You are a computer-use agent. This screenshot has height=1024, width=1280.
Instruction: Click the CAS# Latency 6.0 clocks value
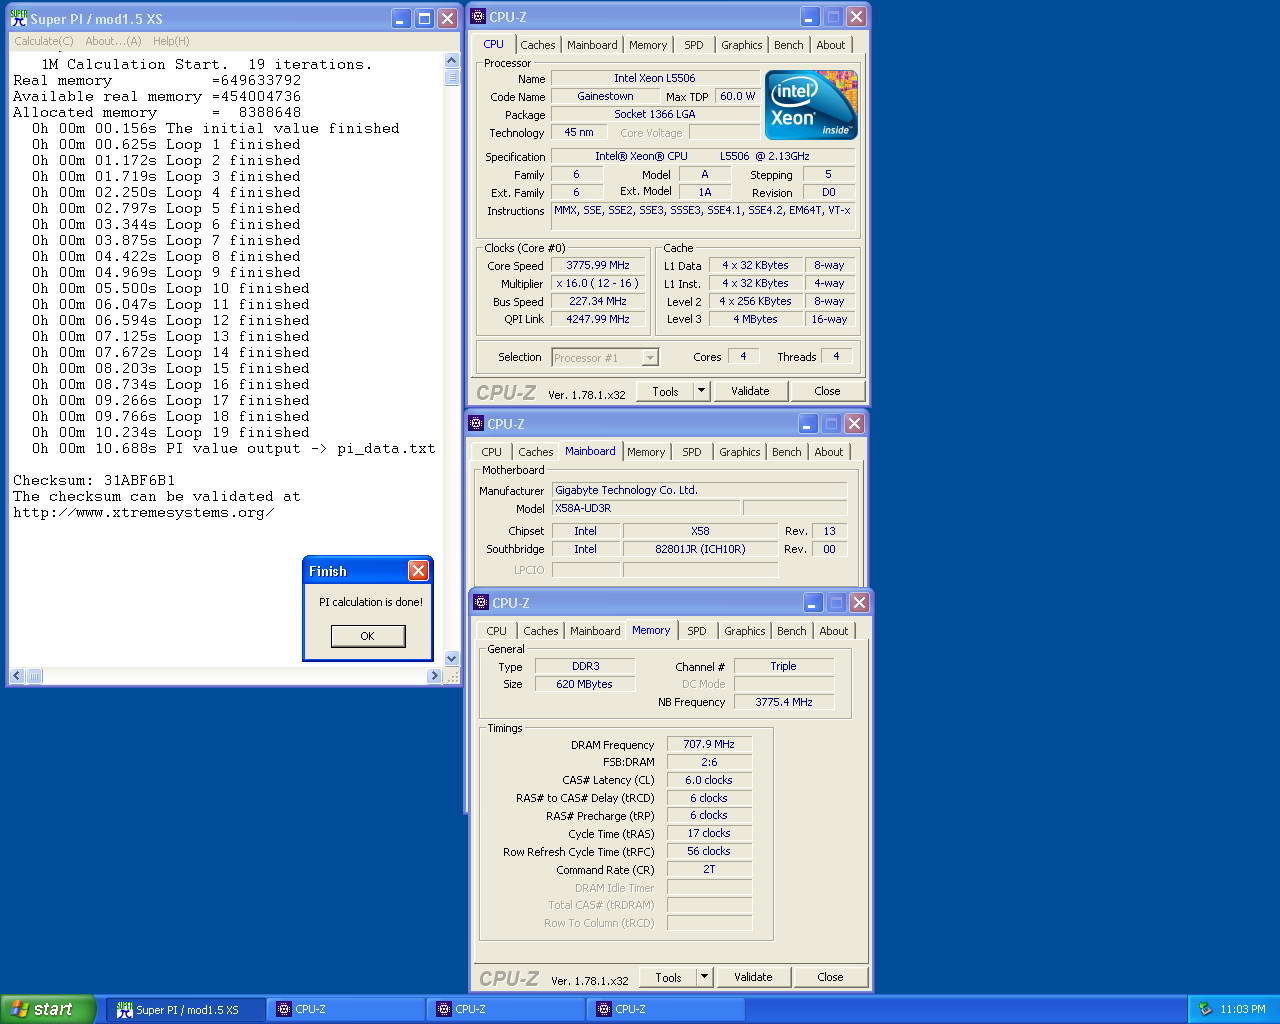click(x=709, y=780)
